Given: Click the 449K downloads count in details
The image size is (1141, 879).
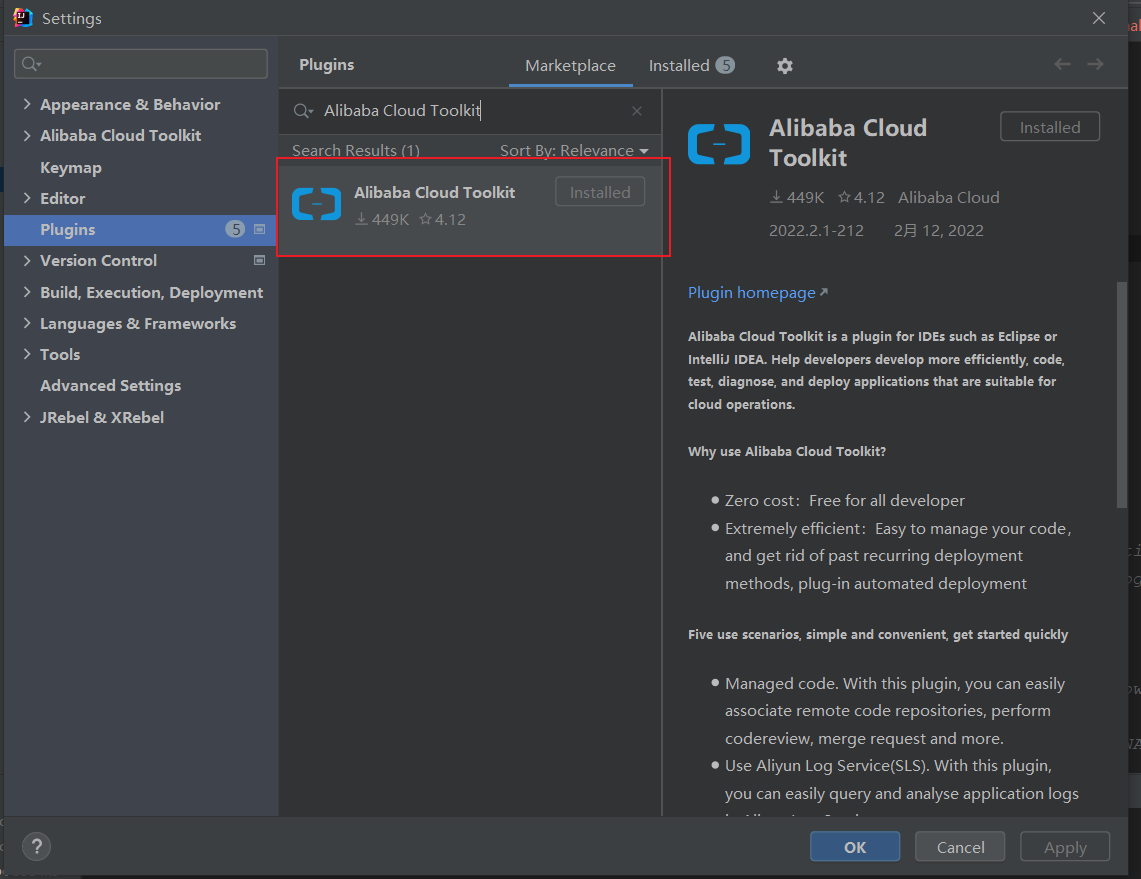Looking at the screenshot, I should tap(798, 197).
